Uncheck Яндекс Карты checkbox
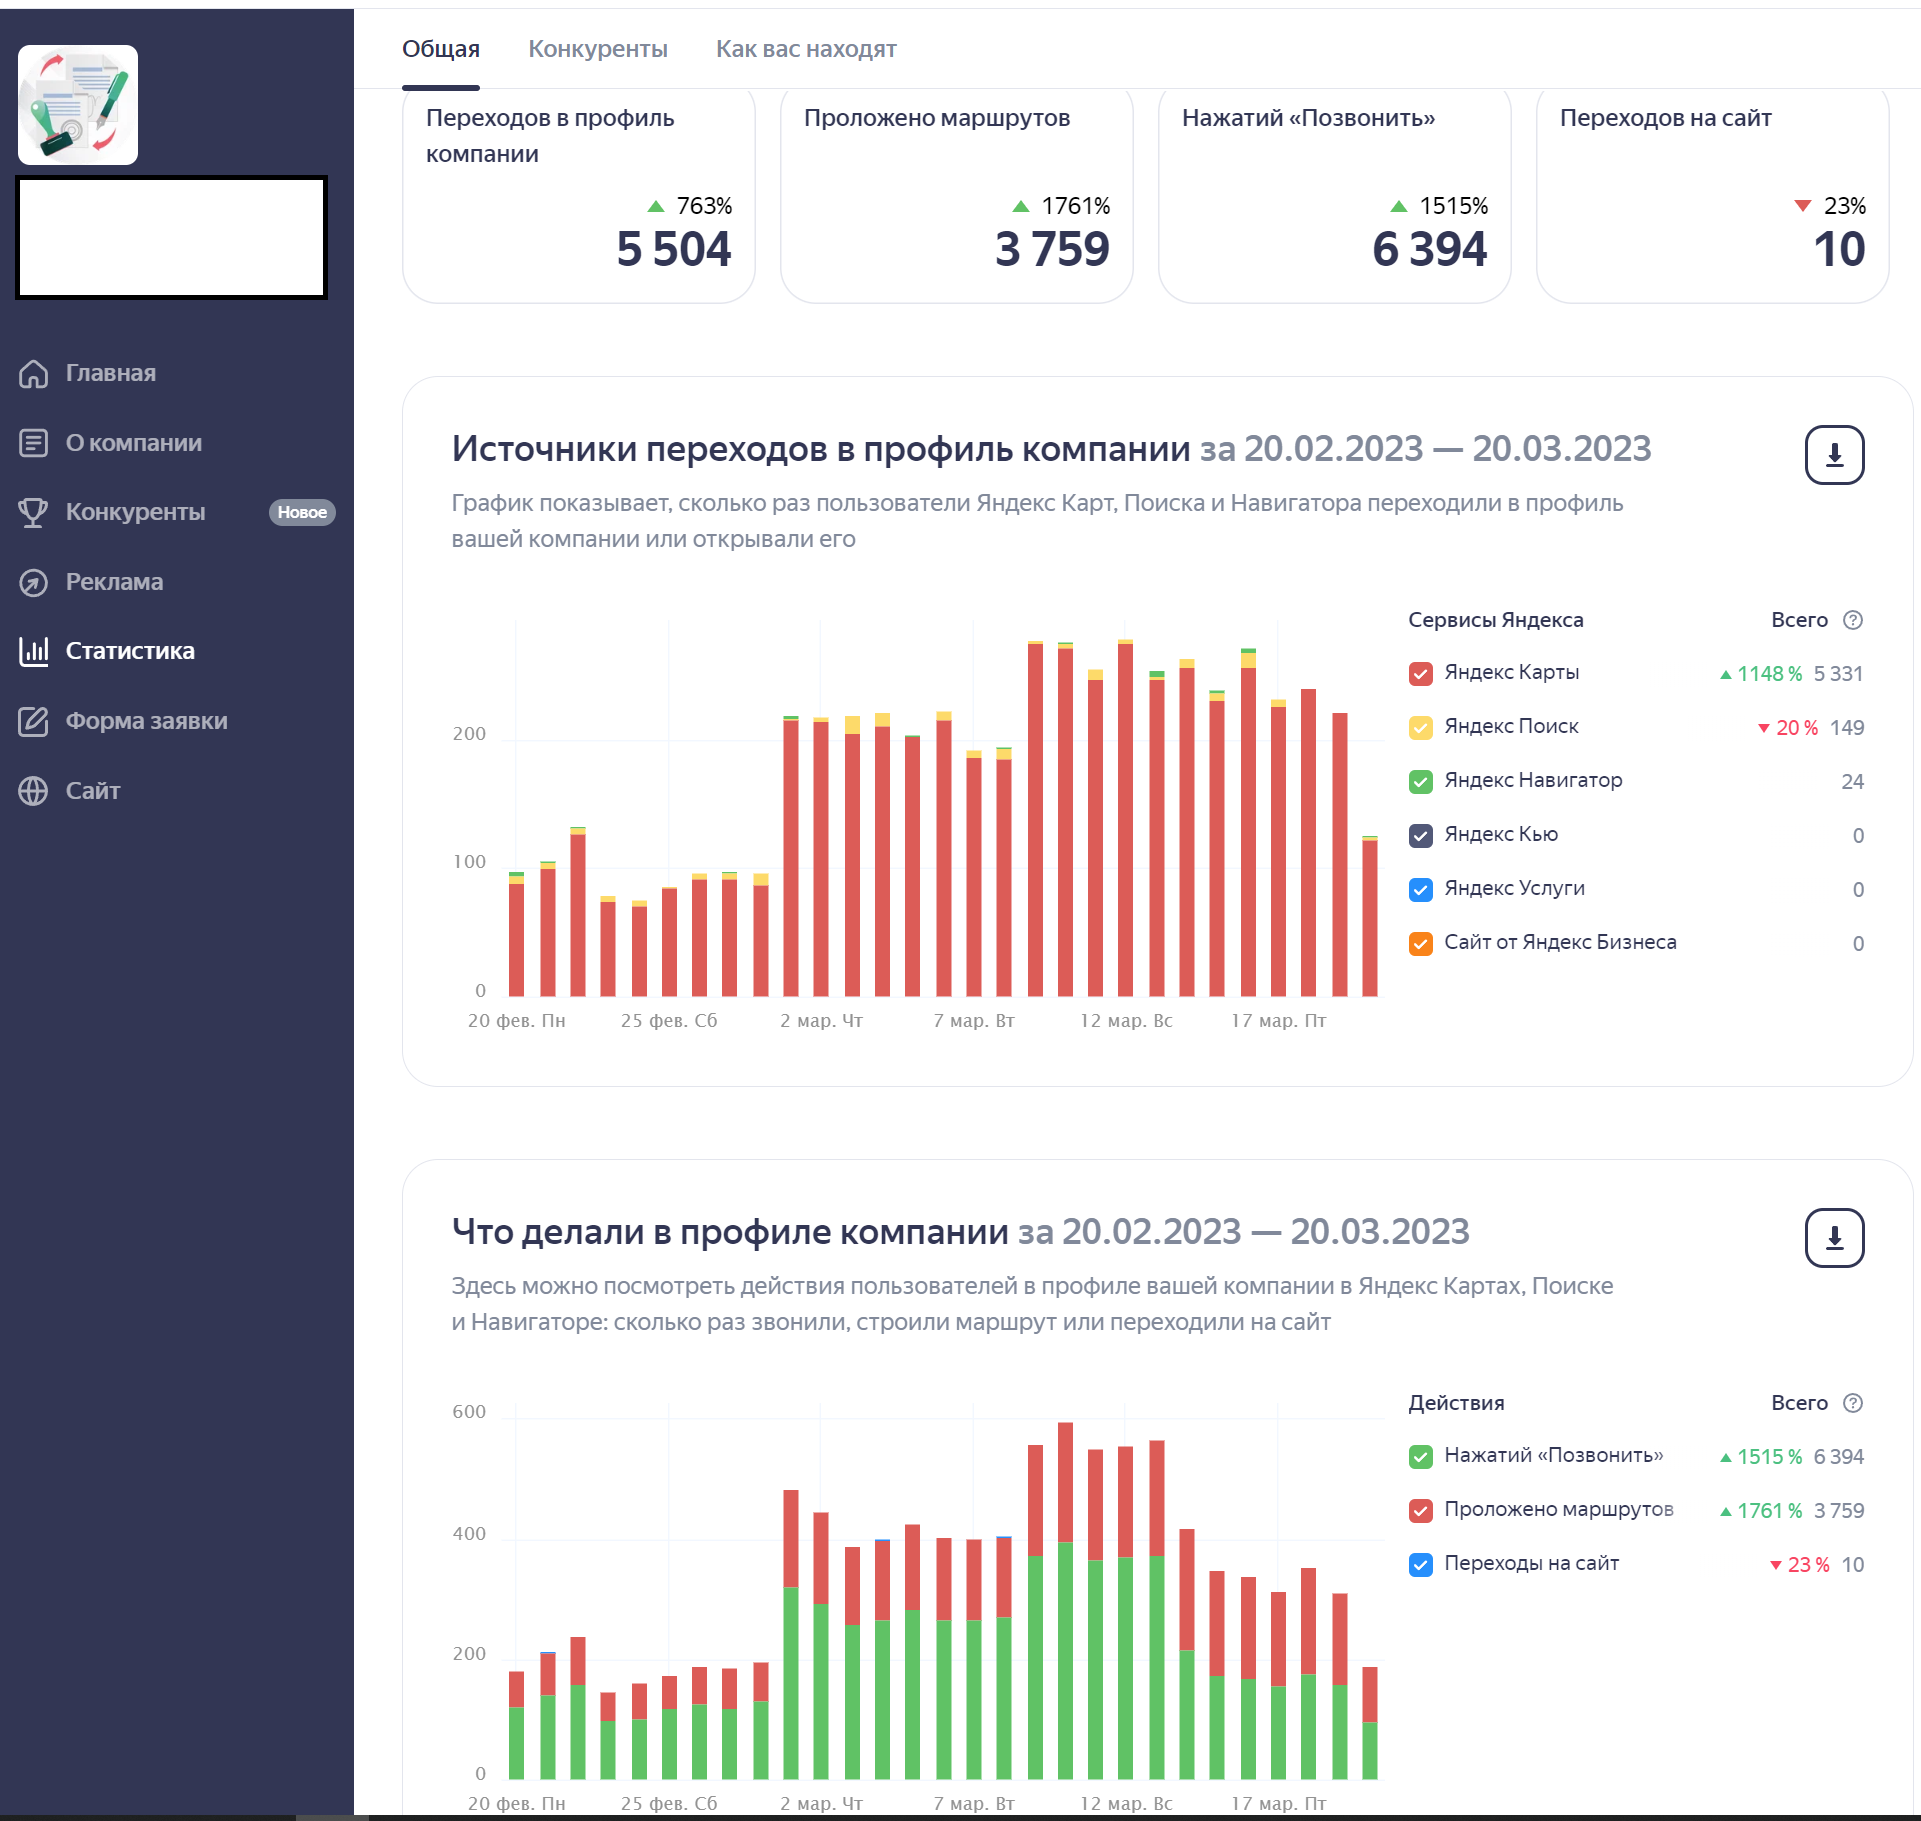 pos(1420,674)
